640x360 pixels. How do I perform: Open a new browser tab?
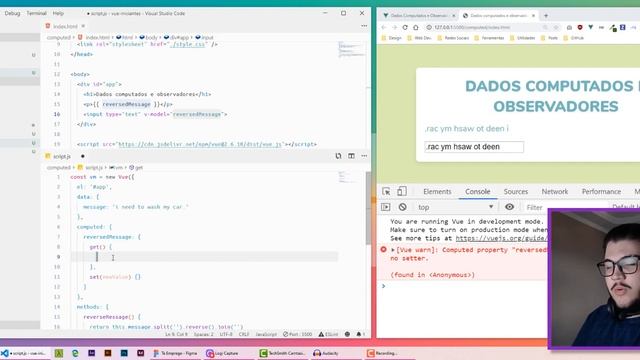pos(546,16)
